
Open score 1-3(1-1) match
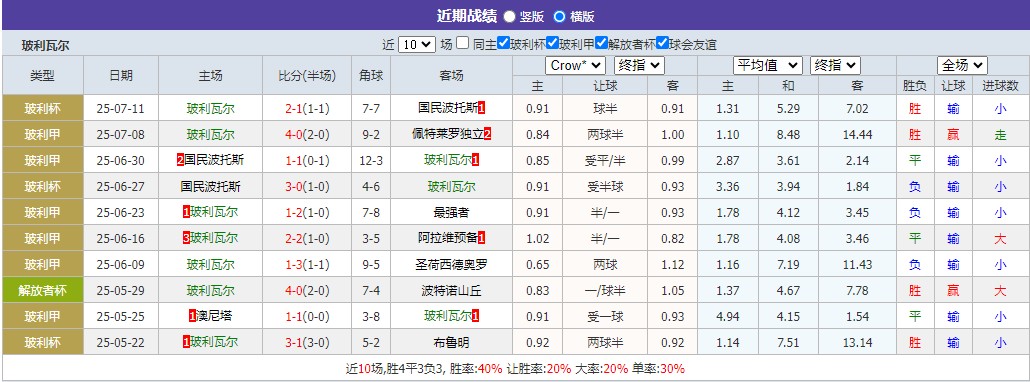click(x=307, y=265)
